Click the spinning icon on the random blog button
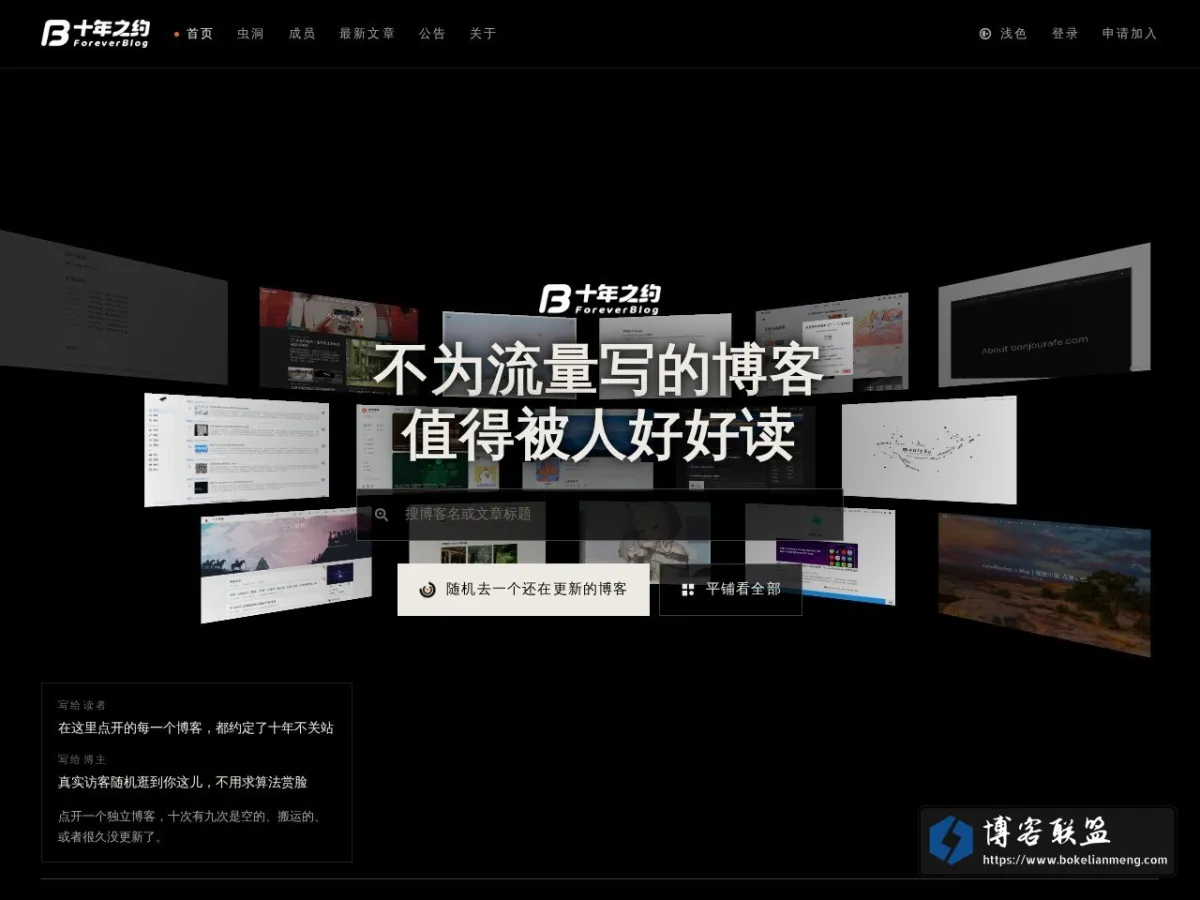1200x900 pixels. [x=427, y=590]
